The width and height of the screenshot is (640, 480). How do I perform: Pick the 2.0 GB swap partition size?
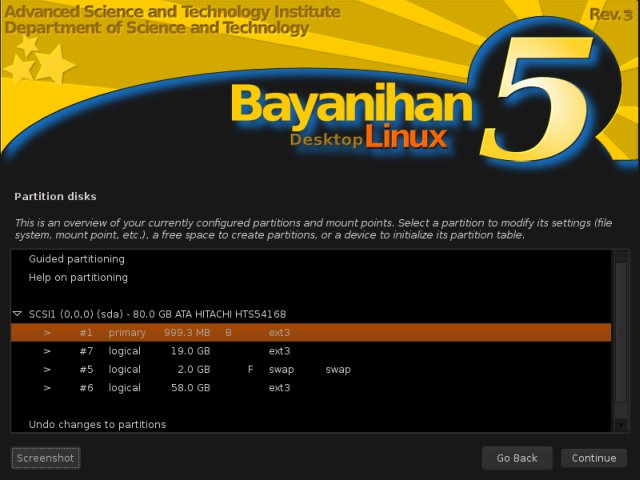click(195, 369)
